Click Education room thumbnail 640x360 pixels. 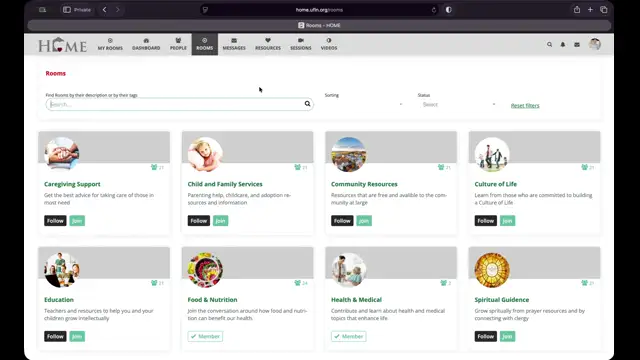pos(62,270)
